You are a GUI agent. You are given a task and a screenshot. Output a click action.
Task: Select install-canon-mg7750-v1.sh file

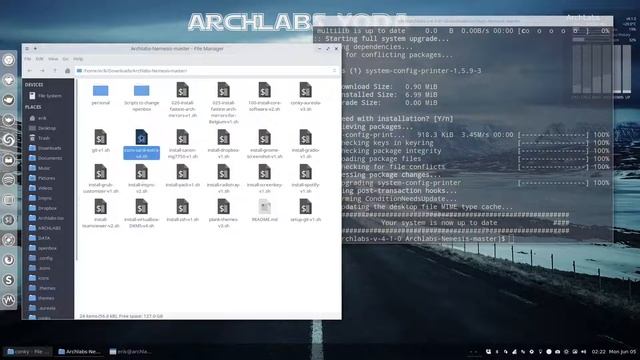182,144
